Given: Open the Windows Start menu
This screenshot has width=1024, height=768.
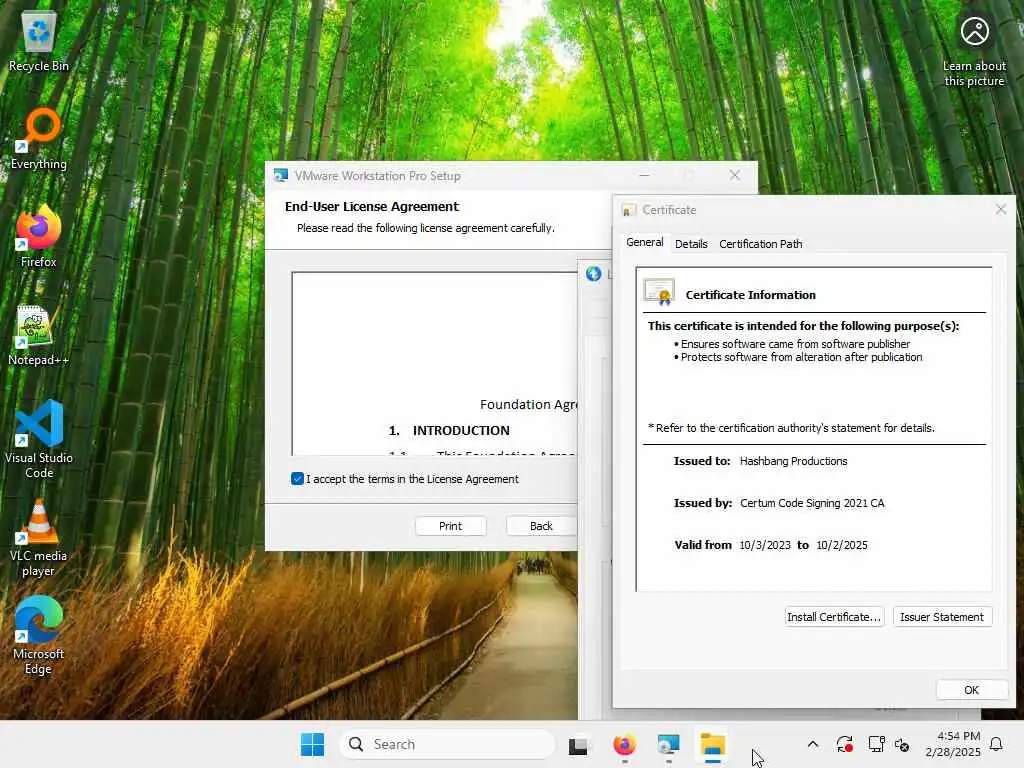Looking at the screenshot, I should point(312,744).
